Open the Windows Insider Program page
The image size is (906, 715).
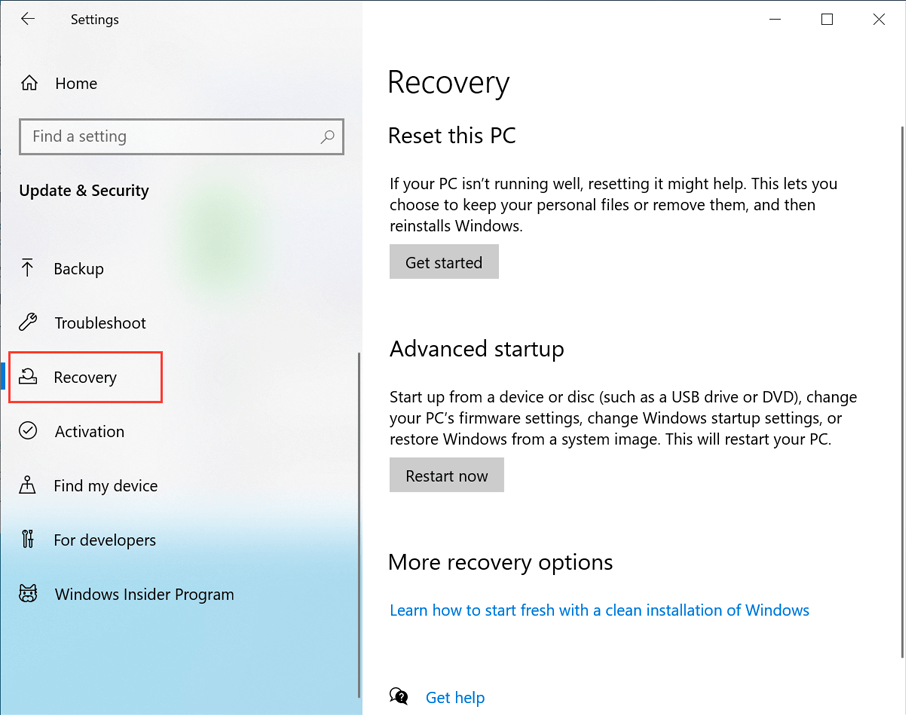point(144,594)
